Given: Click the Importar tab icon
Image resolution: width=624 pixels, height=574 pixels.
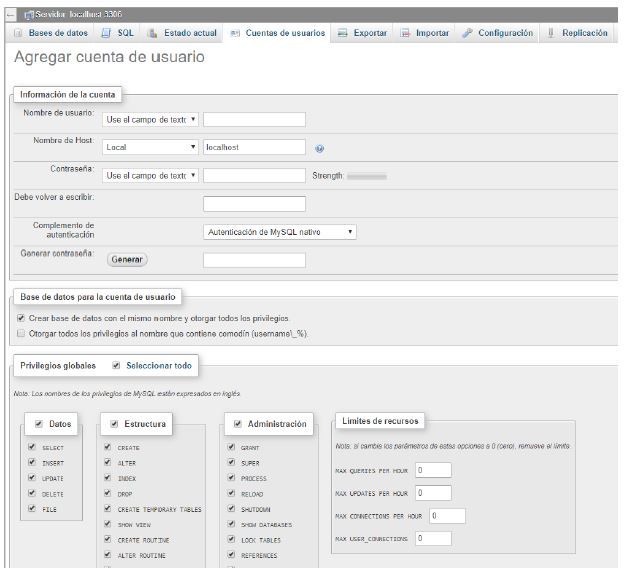Looking at the screenshot, I should [x=405, y=33].
